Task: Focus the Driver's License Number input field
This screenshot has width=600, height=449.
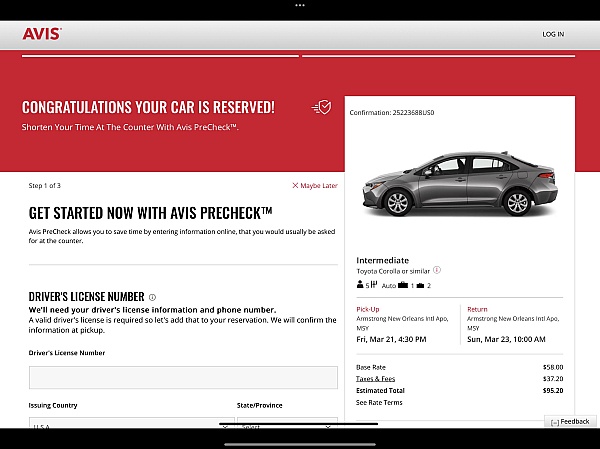Action: (183, 377)
